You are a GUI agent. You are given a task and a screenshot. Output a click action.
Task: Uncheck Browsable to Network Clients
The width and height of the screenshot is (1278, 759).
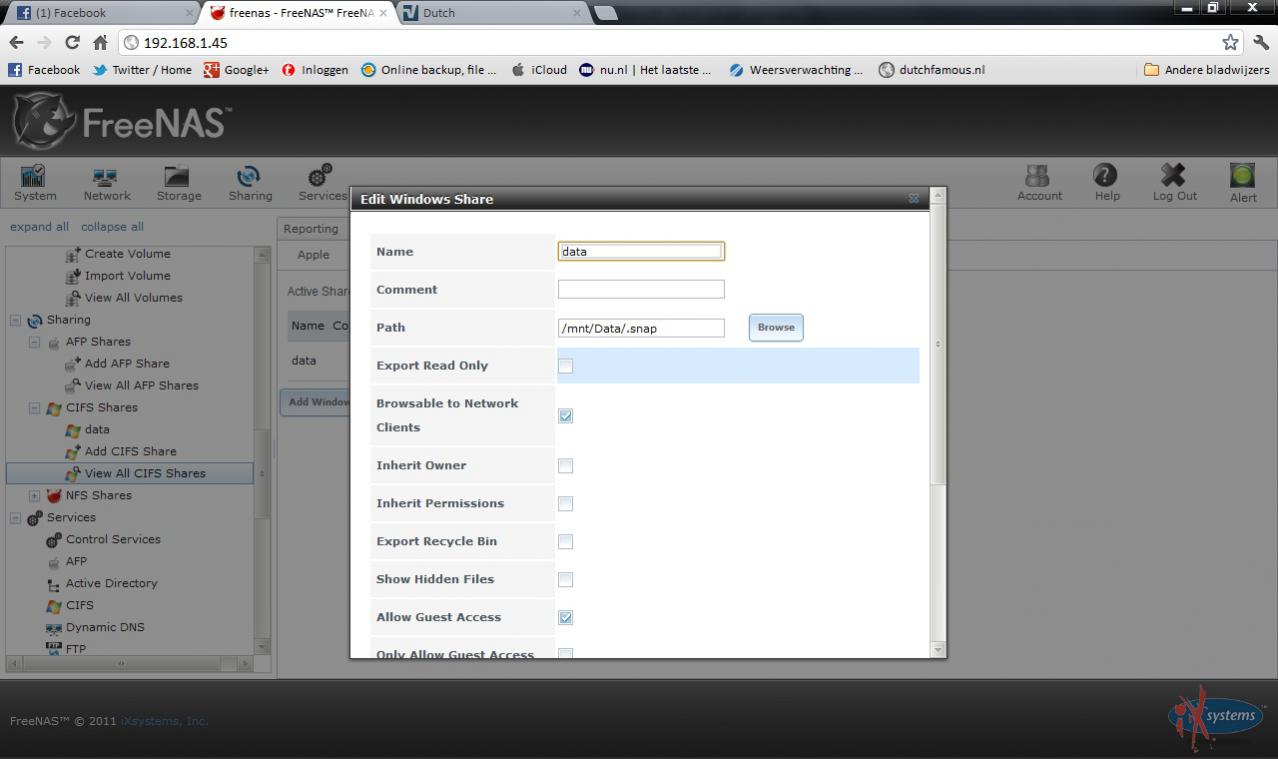click(x=565, y=416)
